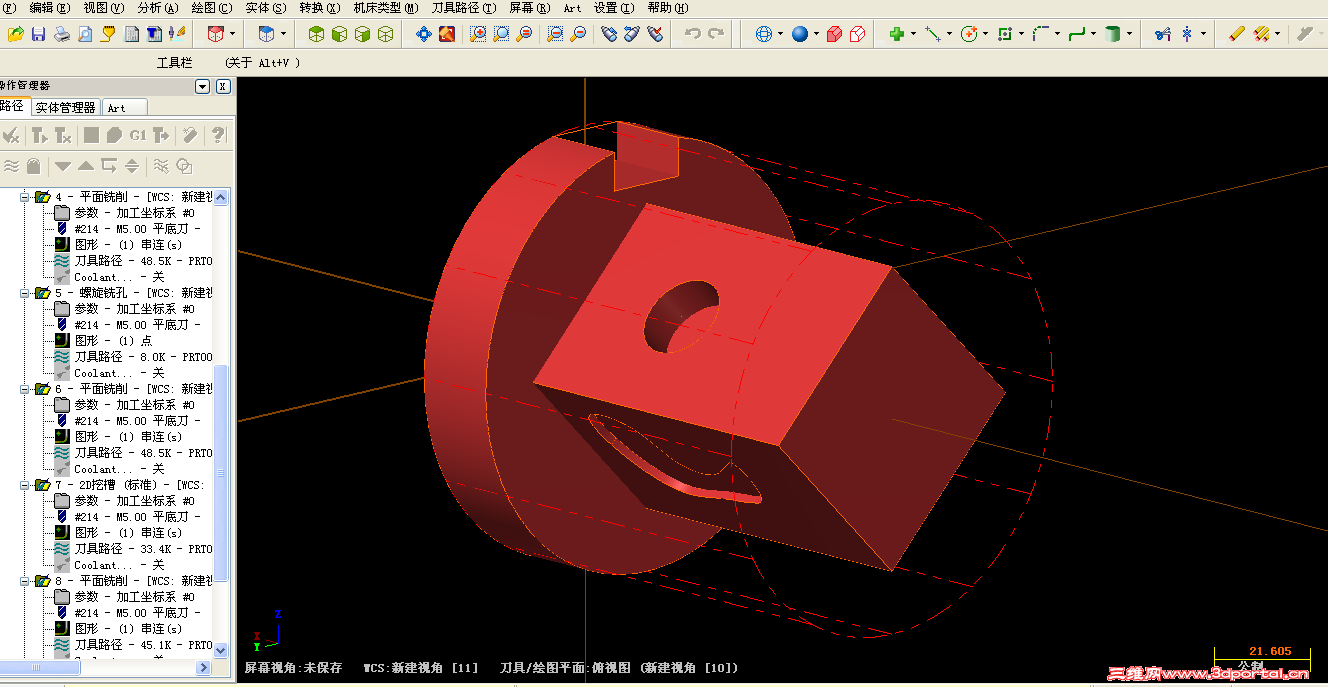Collapse operation 5 螺旋铣孔 tree node
Screen dimensions: 1328x687
[x=26, y=293]
